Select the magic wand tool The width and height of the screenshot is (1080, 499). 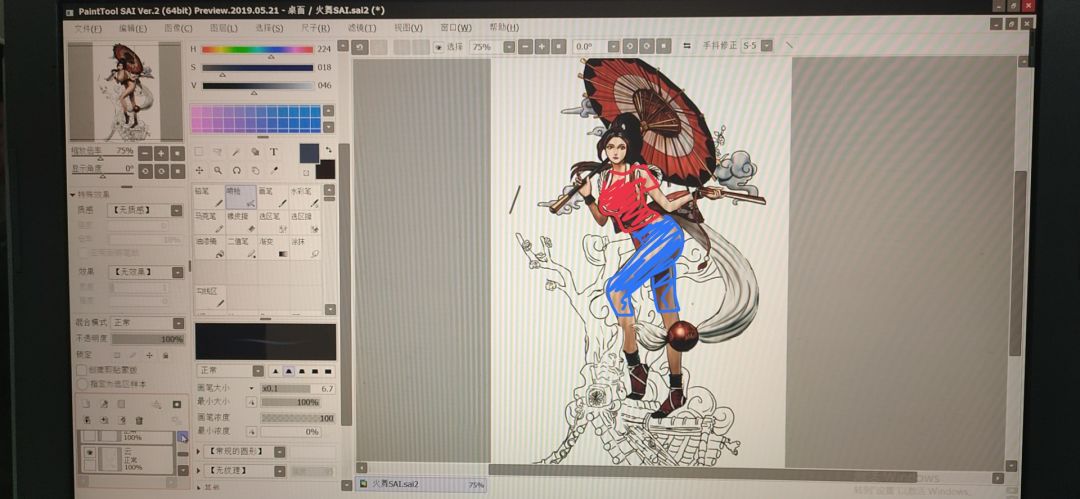(236, 152)
